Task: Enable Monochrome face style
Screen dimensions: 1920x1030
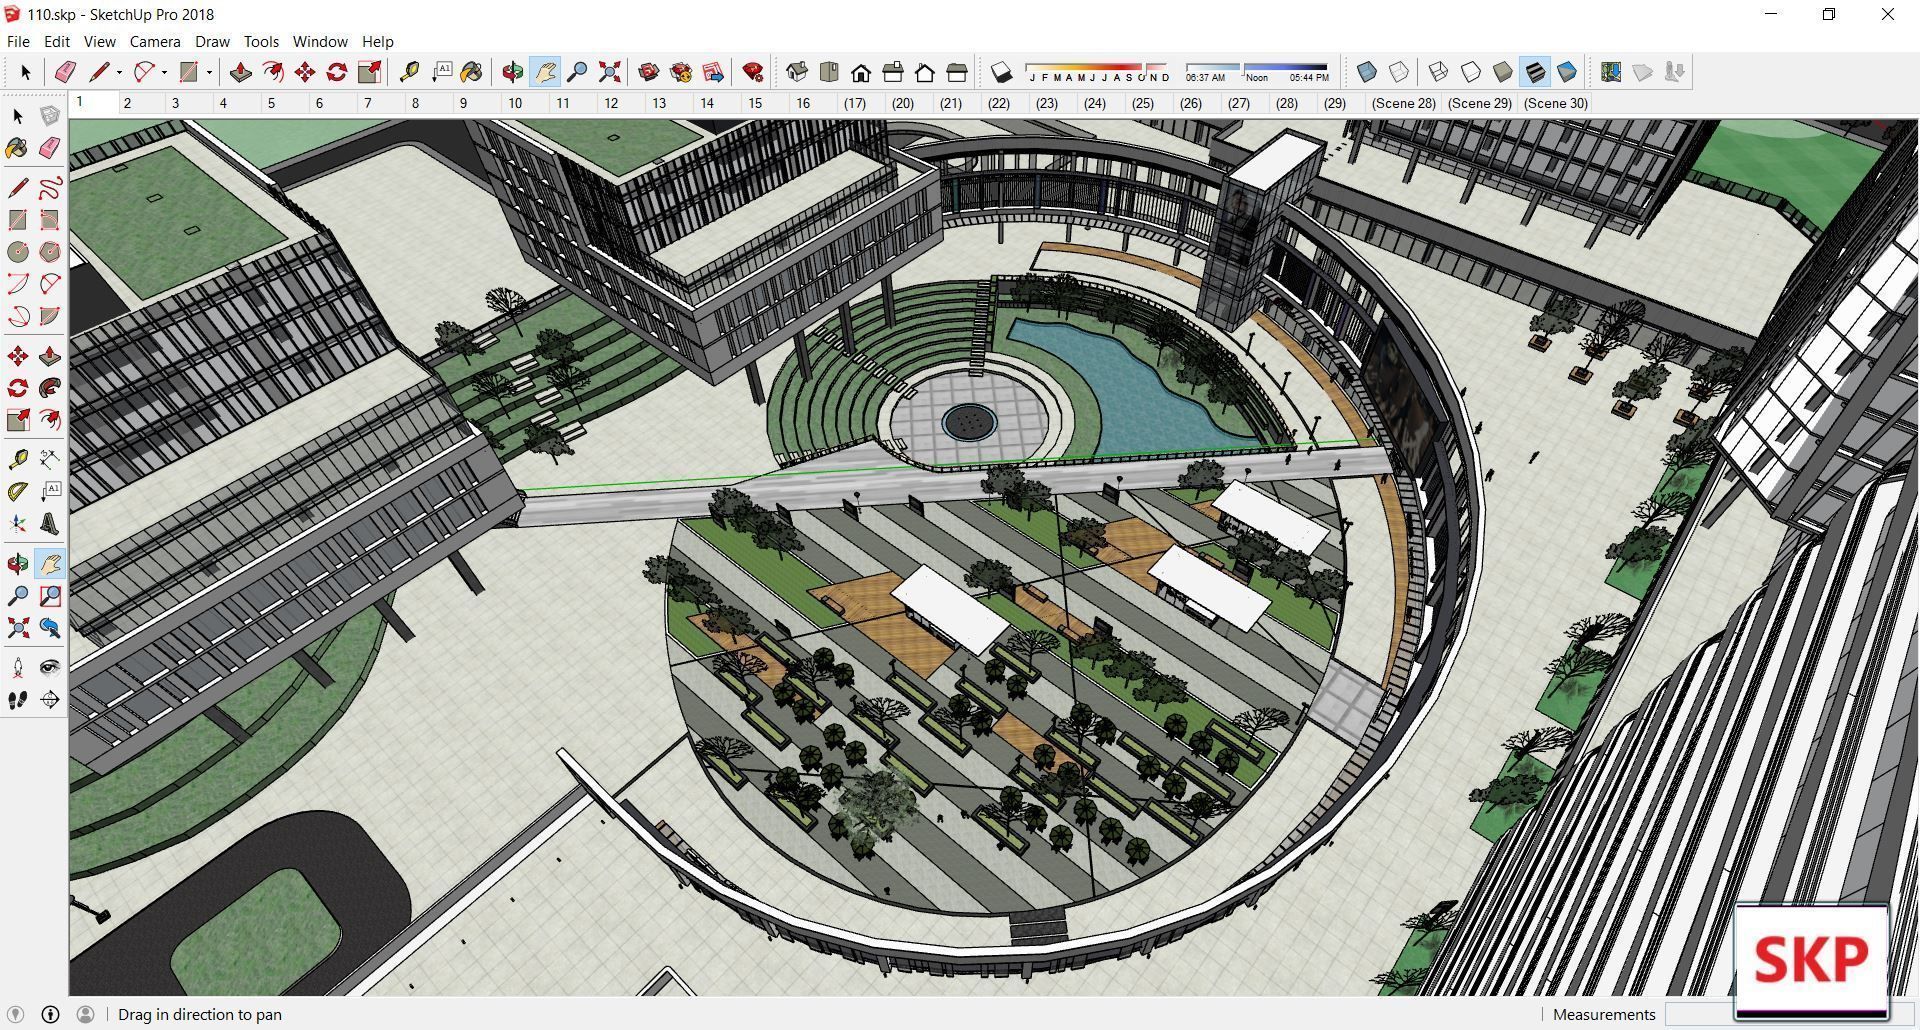Action: 1567,72
